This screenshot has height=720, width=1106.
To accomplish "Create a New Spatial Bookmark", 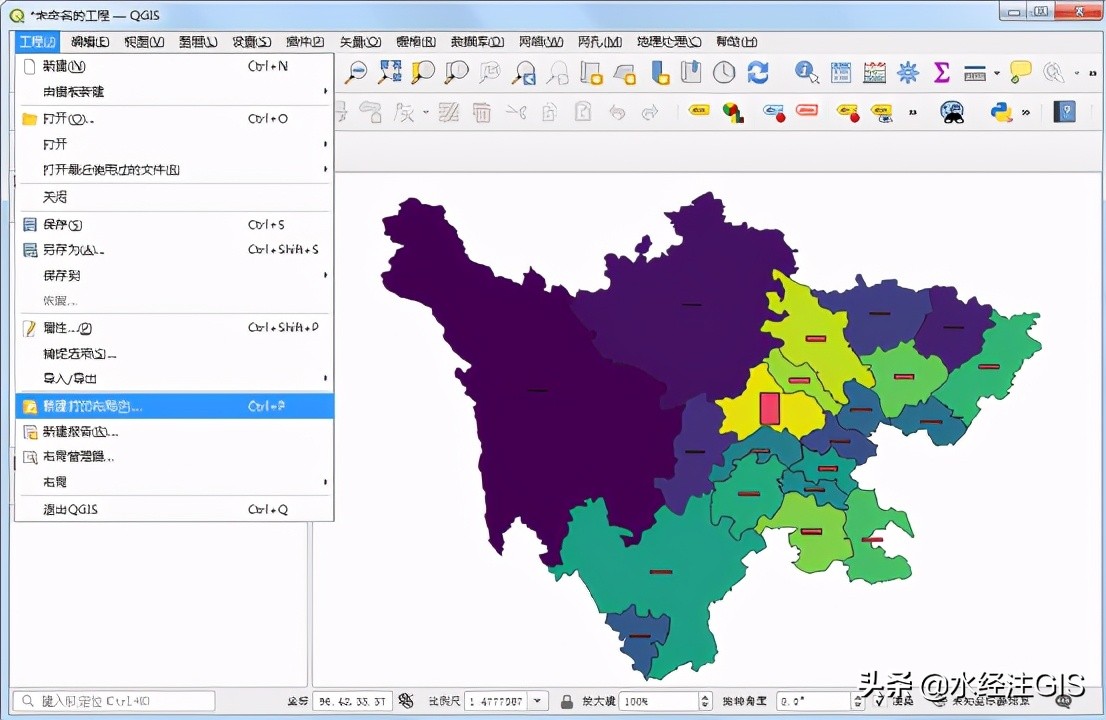I will [x=660, y=73].
